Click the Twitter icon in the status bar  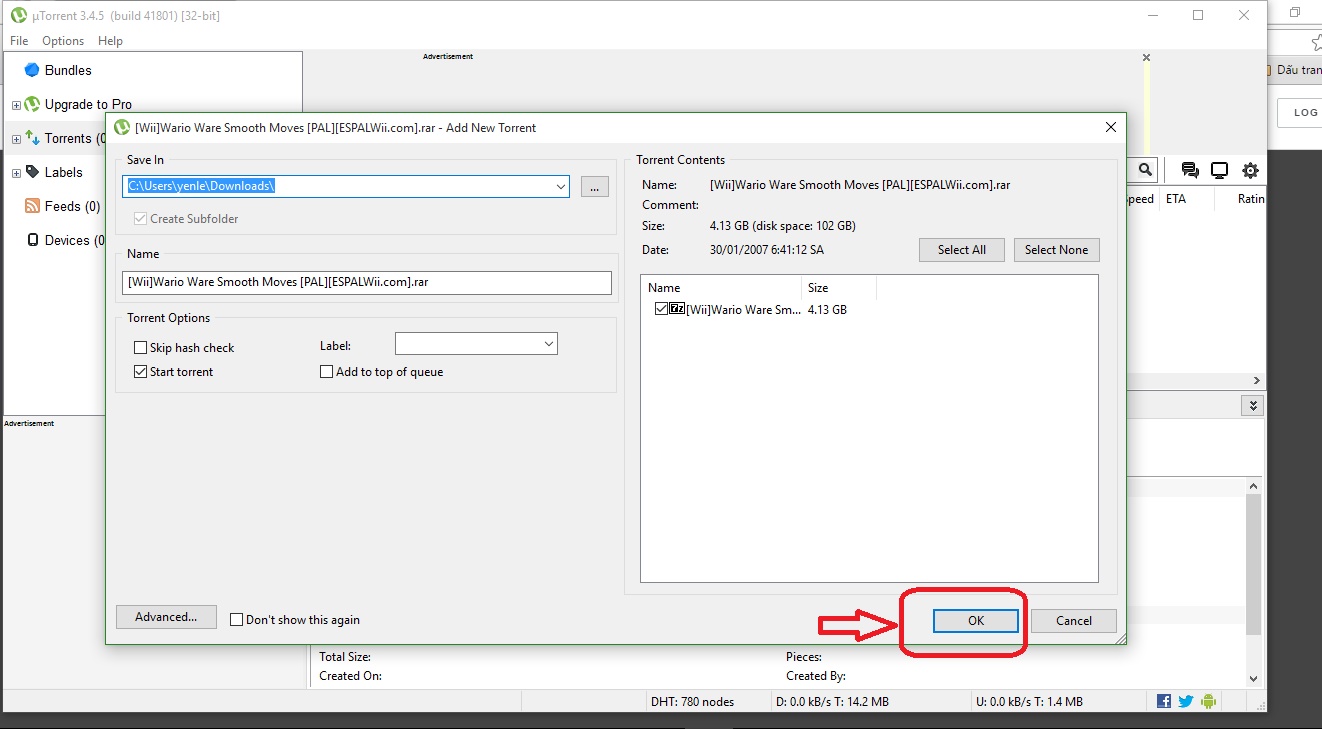(x=1185, y=701)
